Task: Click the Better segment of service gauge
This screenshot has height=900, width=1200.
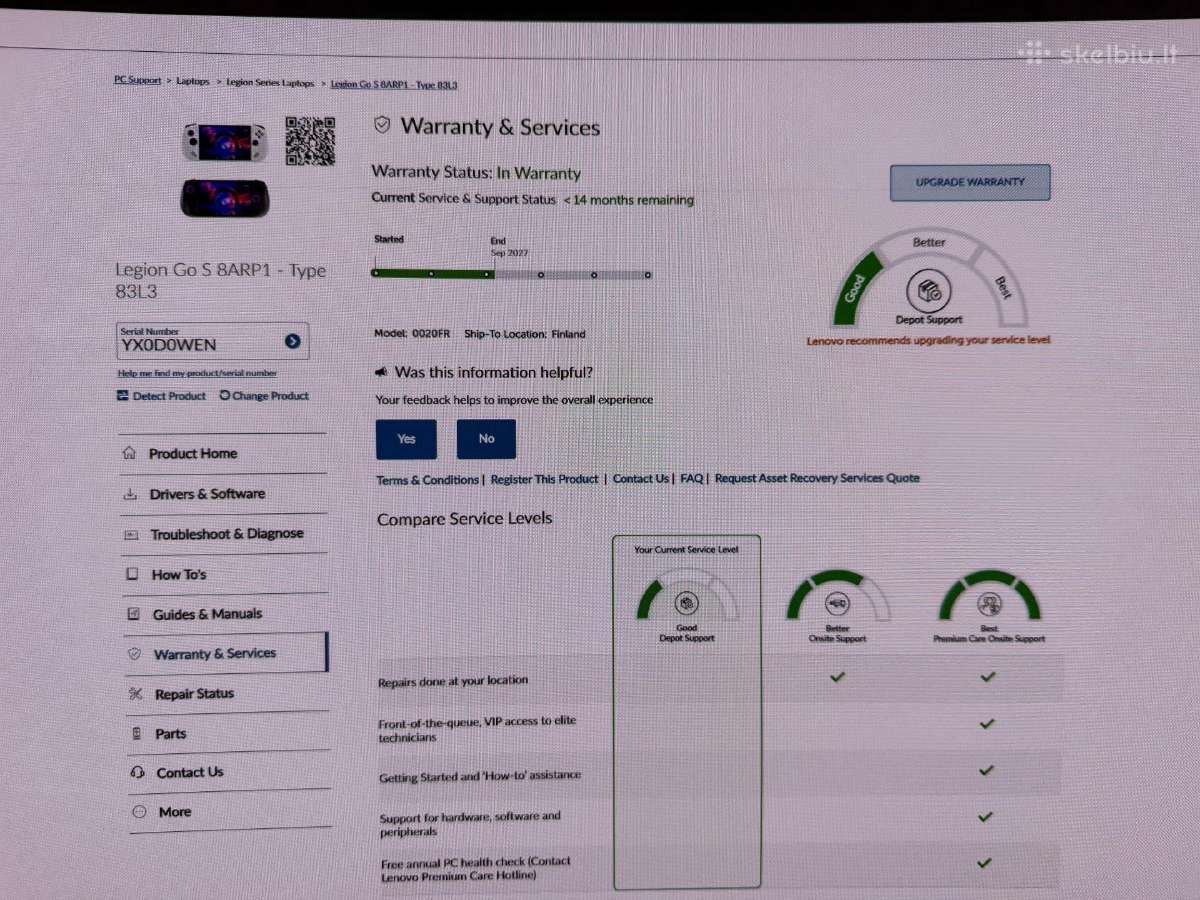Action: click(929, 243)
